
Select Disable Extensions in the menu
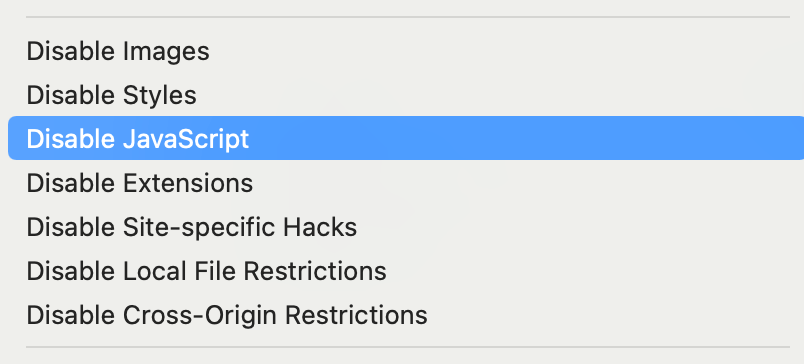click(x=406, y=183)
